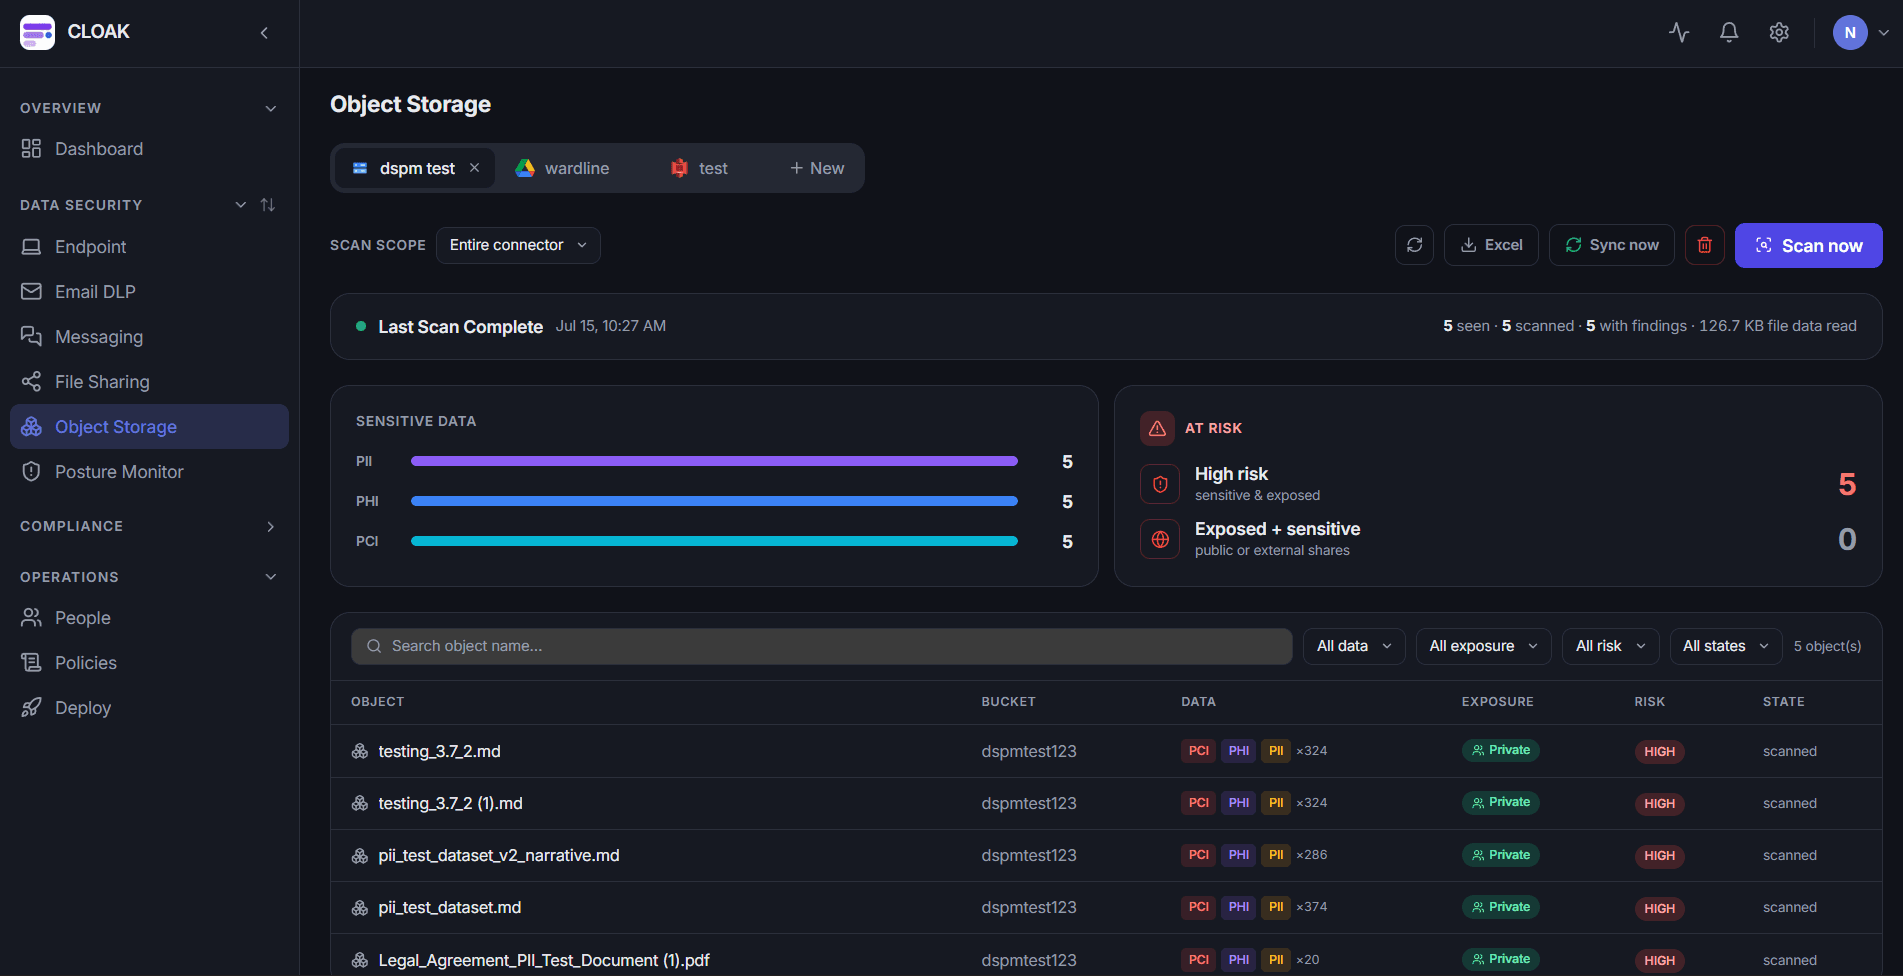Open Deploy page

149,708
